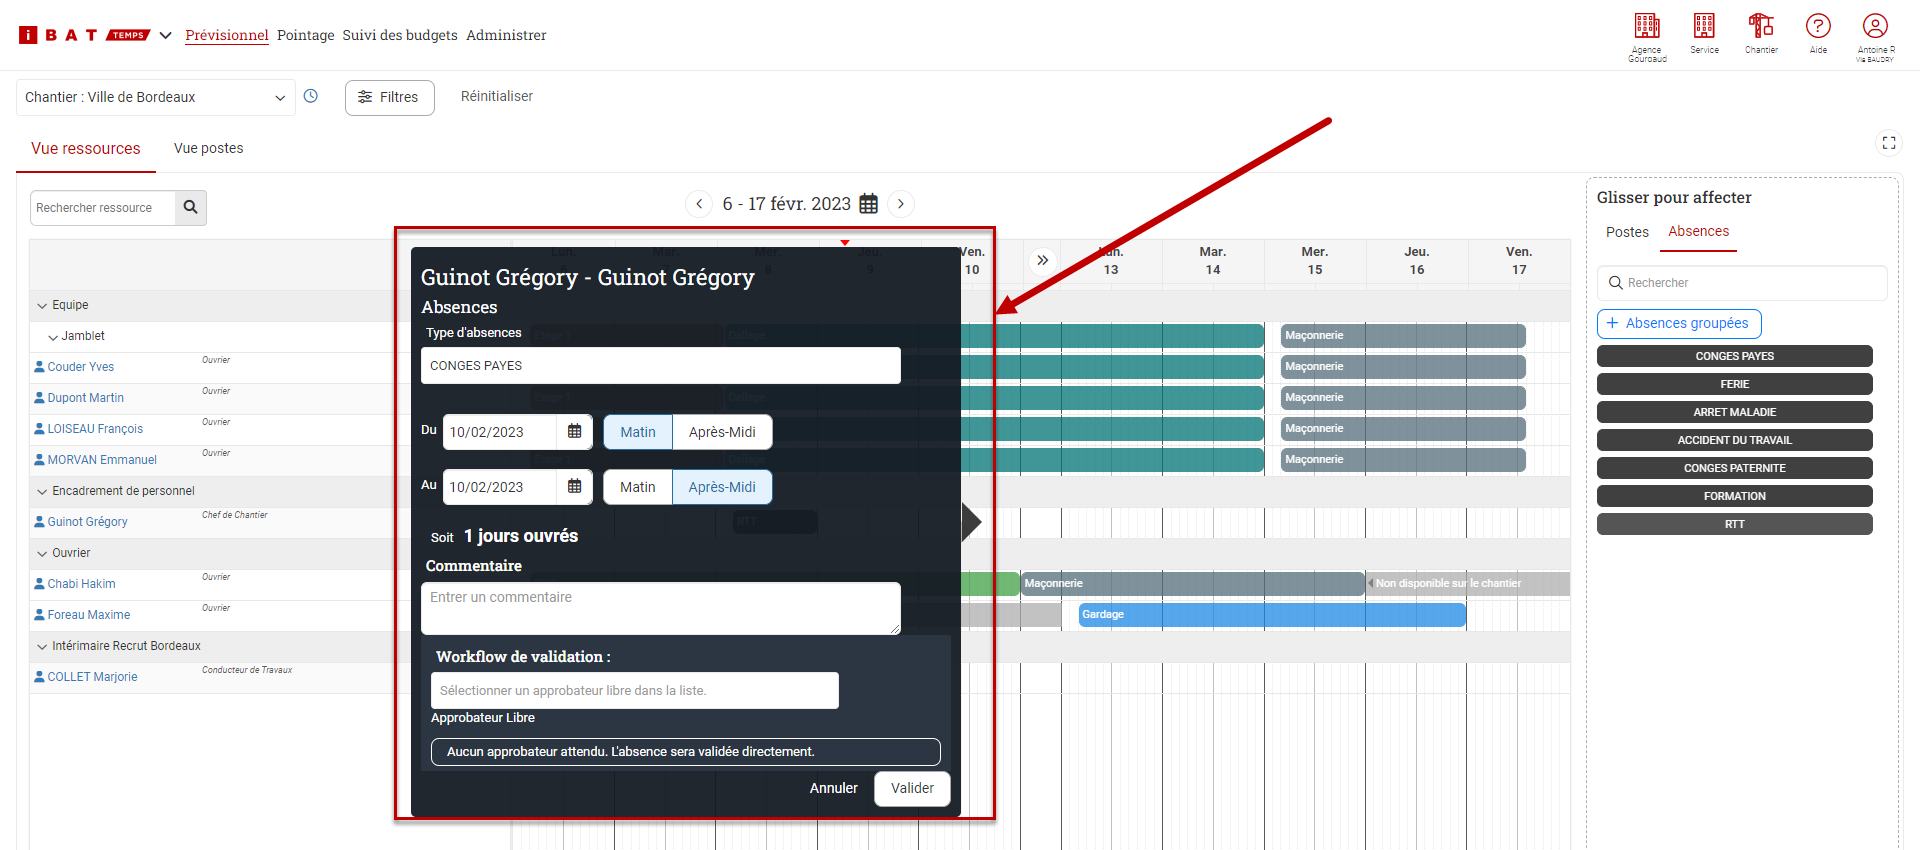This screenshot has height=850, width=1920.
Task: Select Matin for the Au end date
Action: 637,487
